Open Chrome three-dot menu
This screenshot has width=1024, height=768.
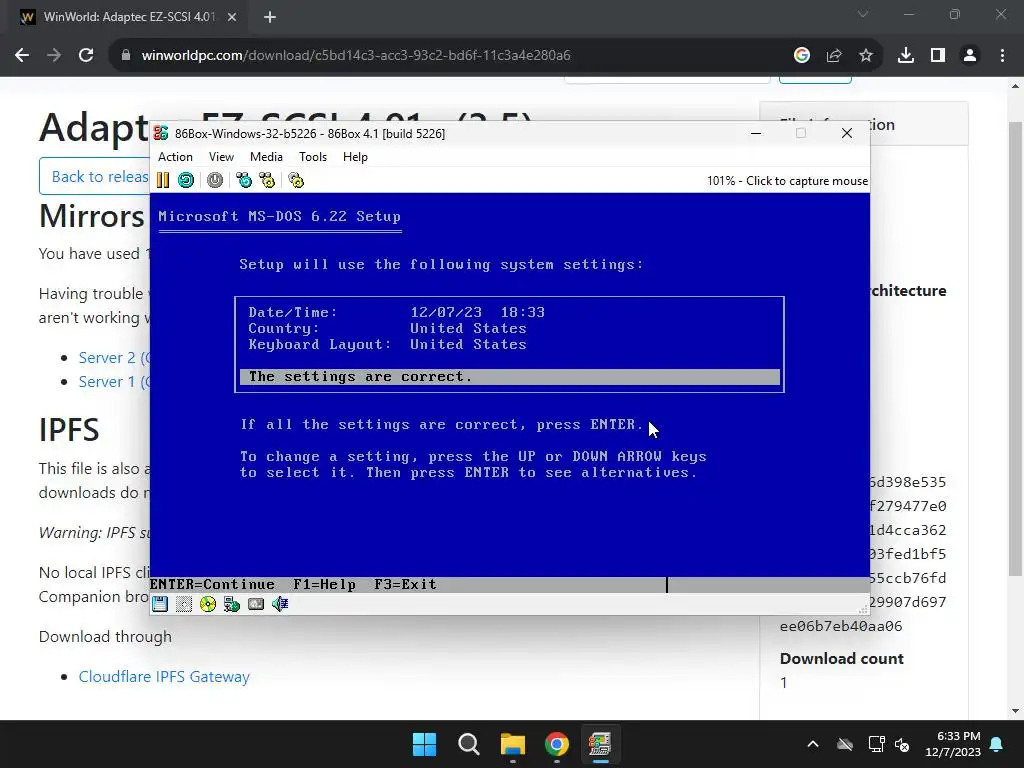[x=1002, y=56]
